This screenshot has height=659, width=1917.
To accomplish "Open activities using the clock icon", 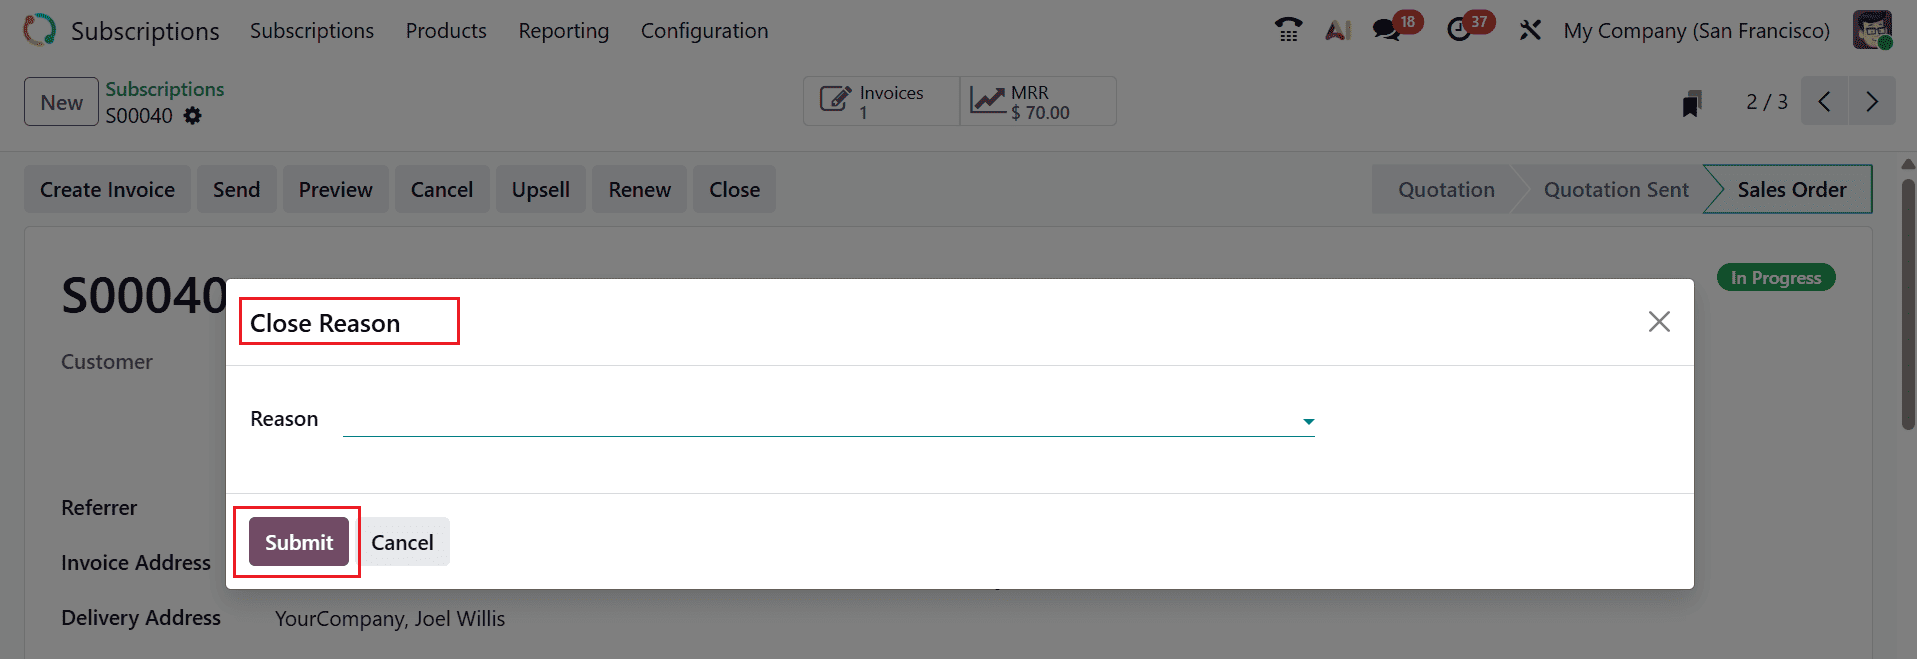I will tap(1460, 30).
